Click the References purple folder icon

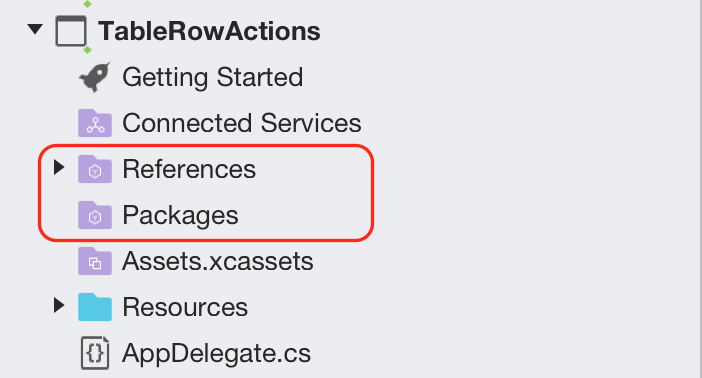point(95,169)
